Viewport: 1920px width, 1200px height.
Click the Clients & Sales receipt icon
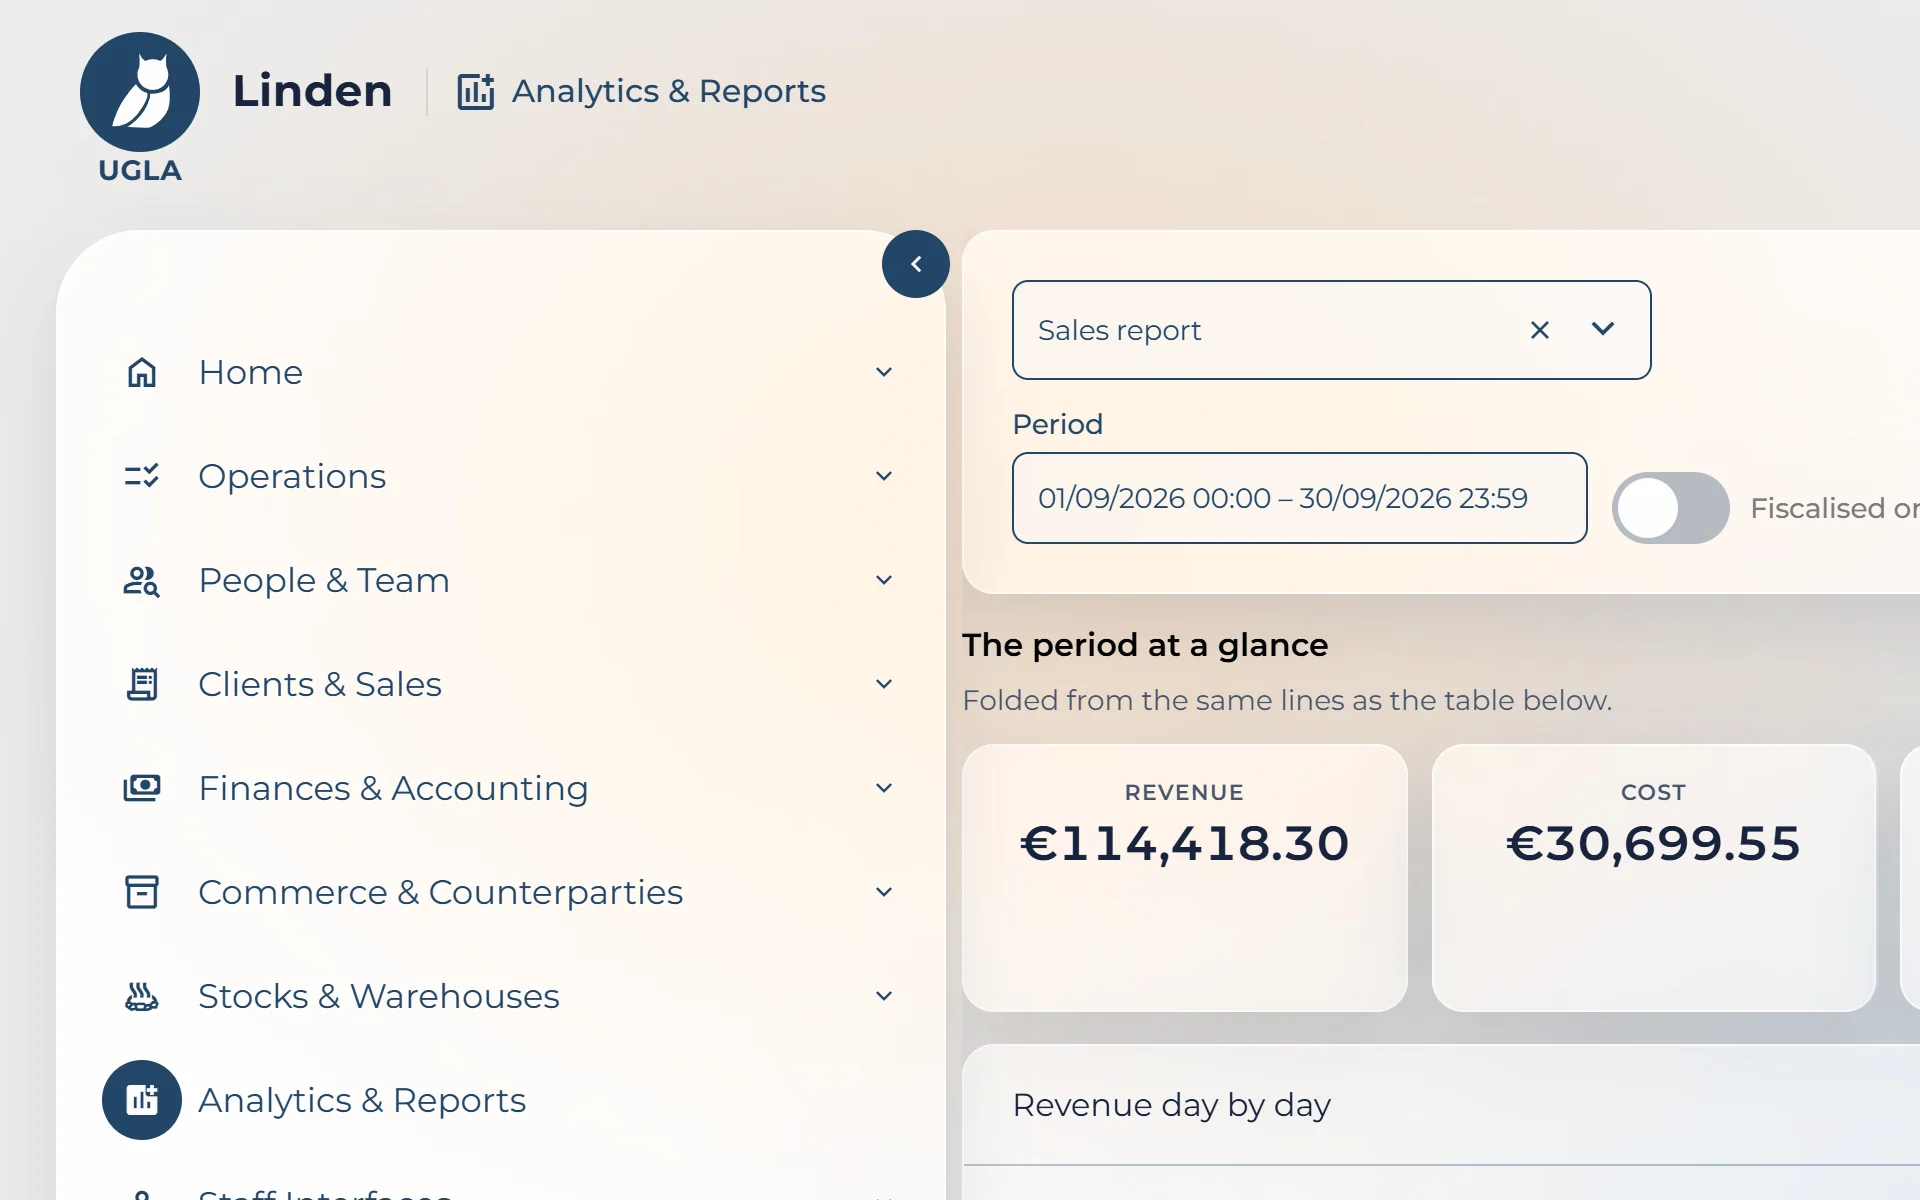click(x=142, y=684)
